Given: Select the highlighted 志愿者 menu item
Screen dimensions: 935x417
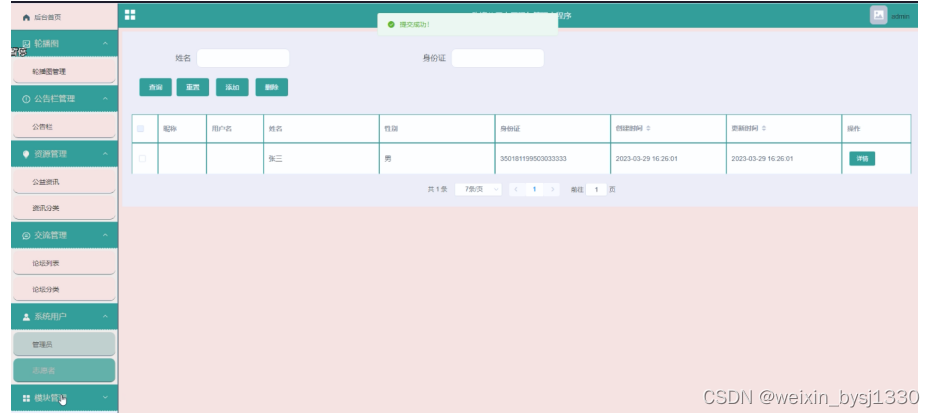Looking at the screenshot, I should pyautogui.click(x=64, y=370).
